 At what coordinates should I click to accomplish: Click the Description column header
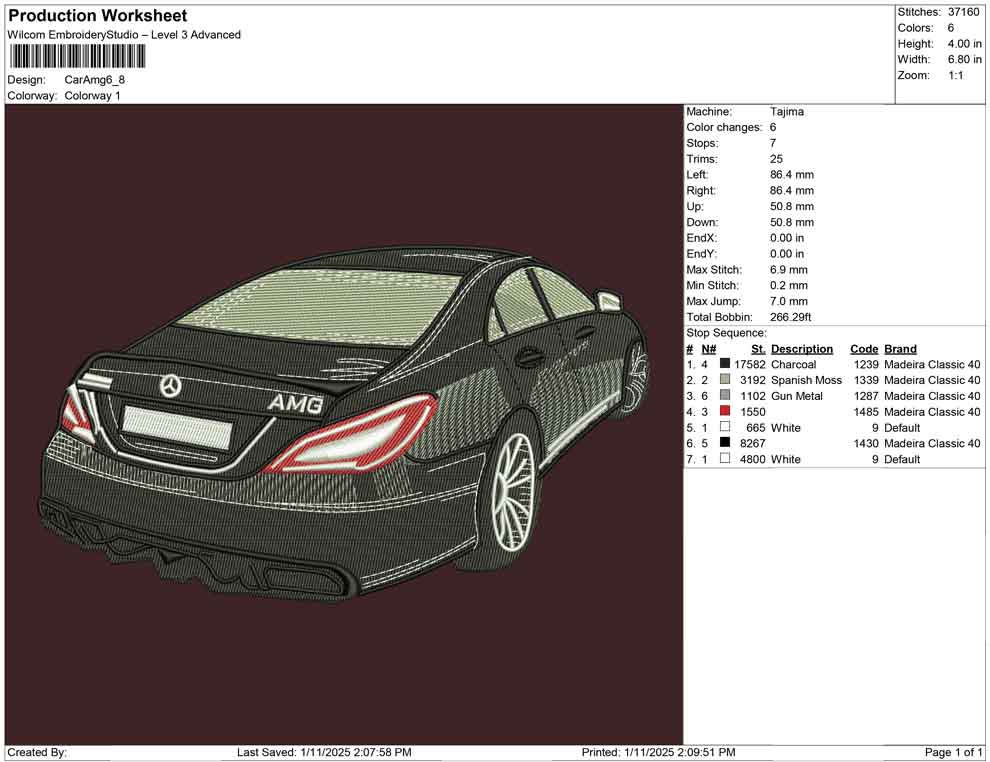805,348
